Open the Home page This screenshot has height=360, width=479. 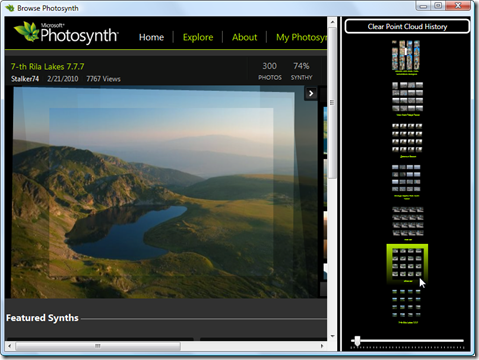pyautogui.click(x=151, y=37)
